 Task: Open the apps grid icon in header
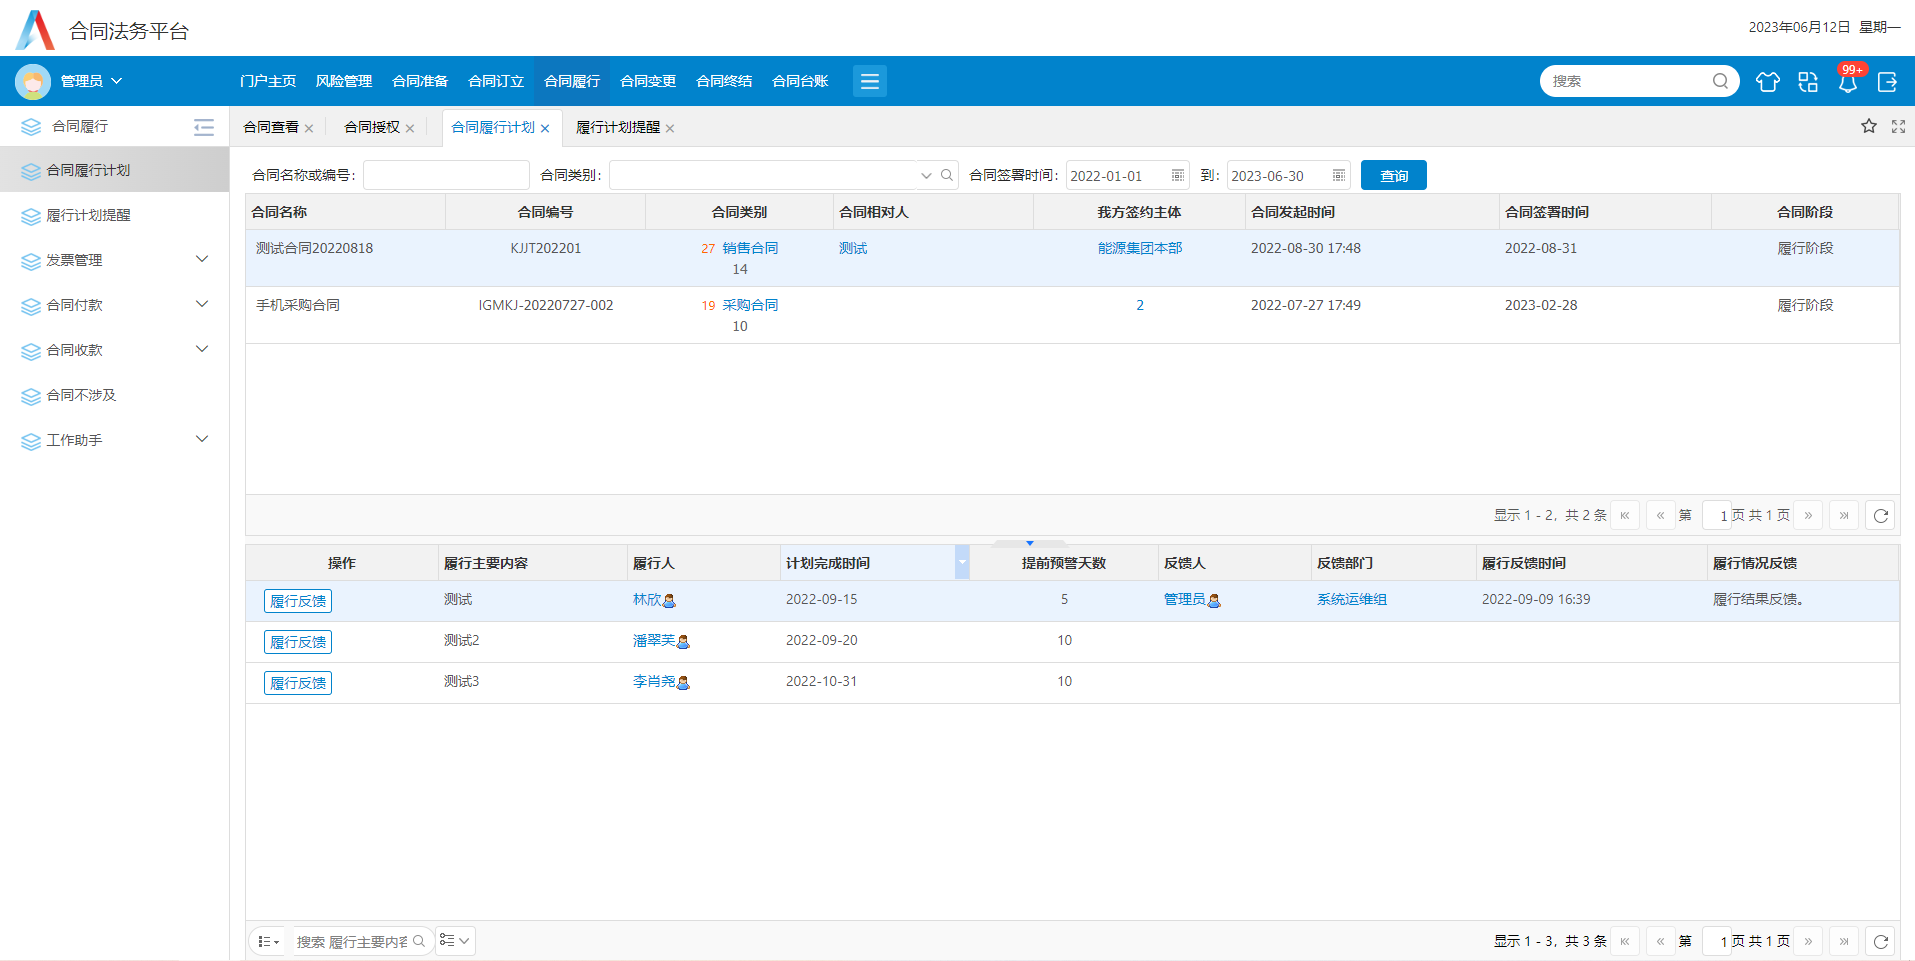(x=1807, y=82)
